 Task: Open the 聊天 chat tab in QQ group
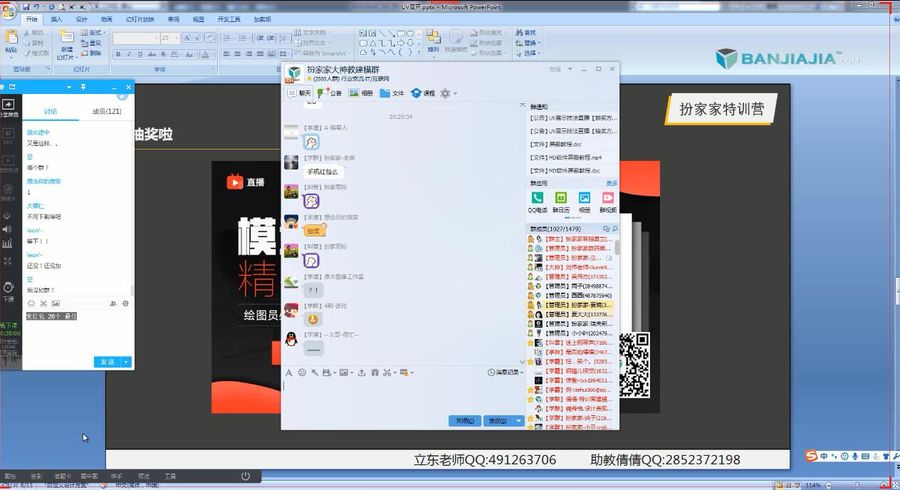(299, 93)
